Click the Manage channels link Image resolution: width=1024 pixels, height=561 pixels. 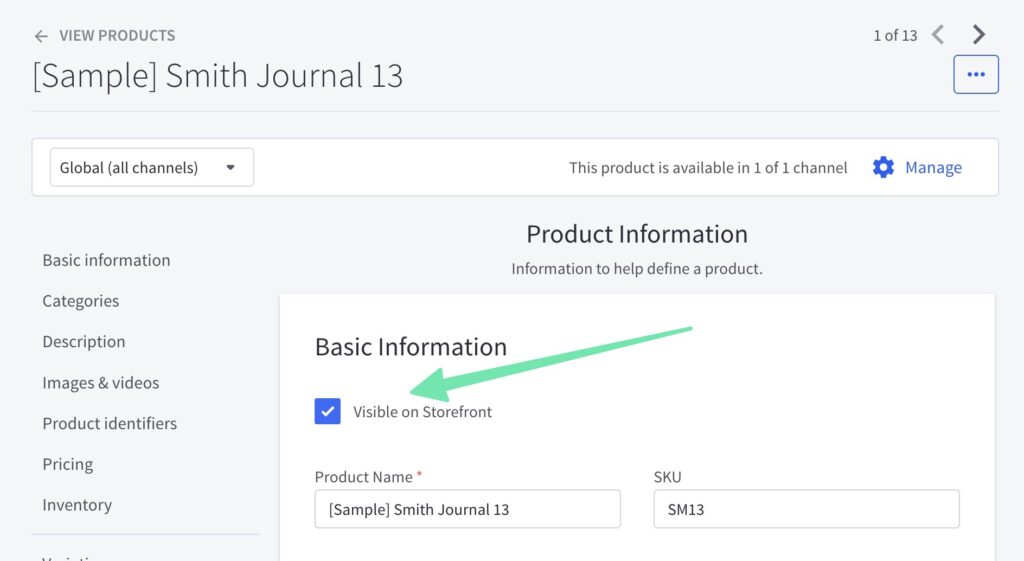pyautogui.click(x=933, y=167)
